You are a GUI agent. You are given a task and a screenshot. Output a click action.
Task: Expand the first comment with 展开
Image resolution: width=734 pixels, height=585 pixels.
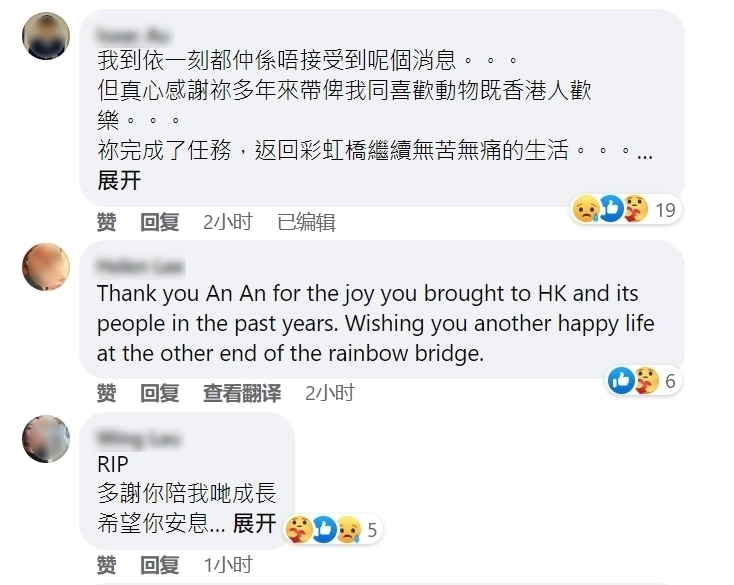click(119, 181)
